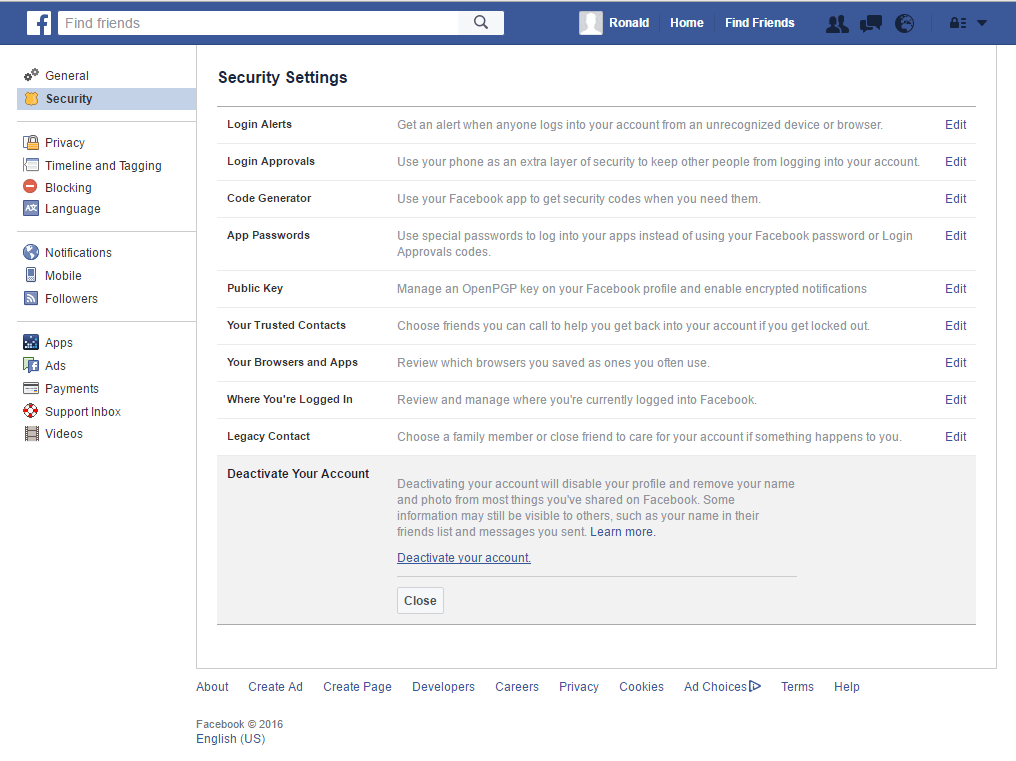
Task: Open the notifications globe icon
Action: 905,24
